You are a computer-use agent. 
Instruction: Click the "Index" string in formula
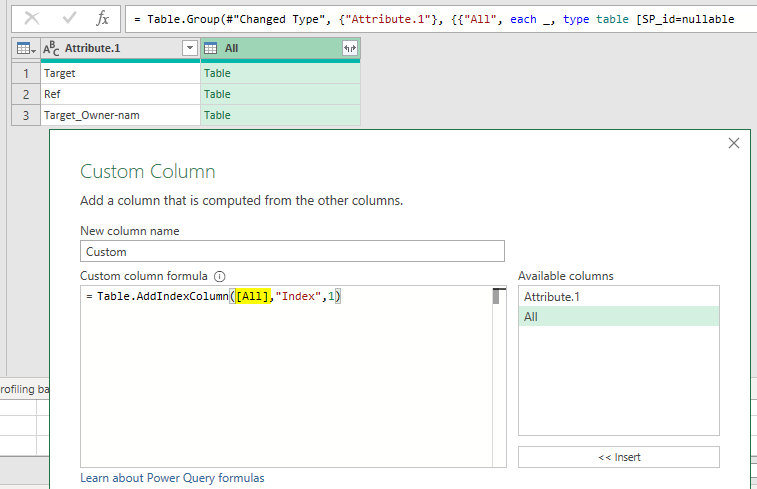pos(298,296)
